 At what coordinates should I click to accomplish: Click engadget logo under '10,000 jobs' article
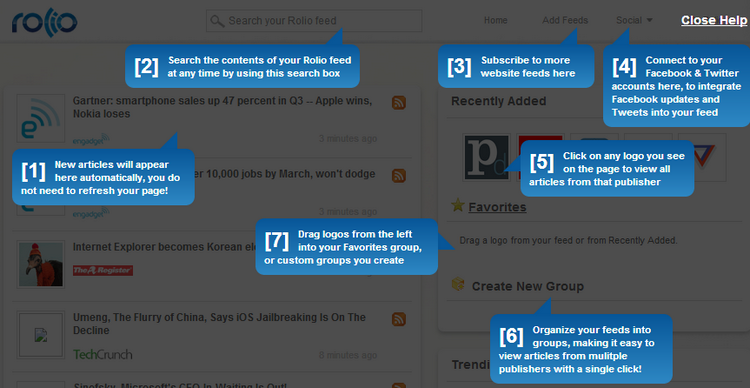pos(91,213)
